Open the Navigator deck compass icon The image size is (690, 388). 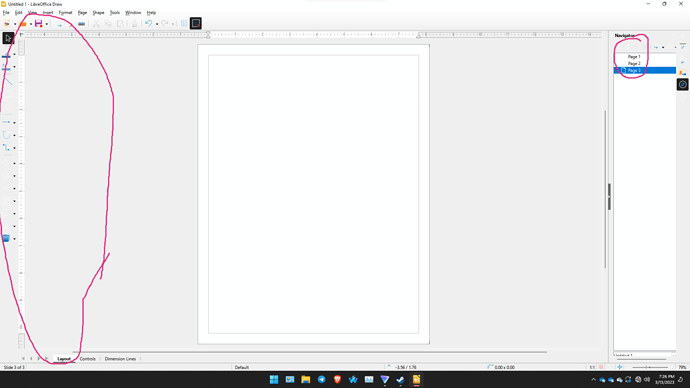[x=683, y=84]
